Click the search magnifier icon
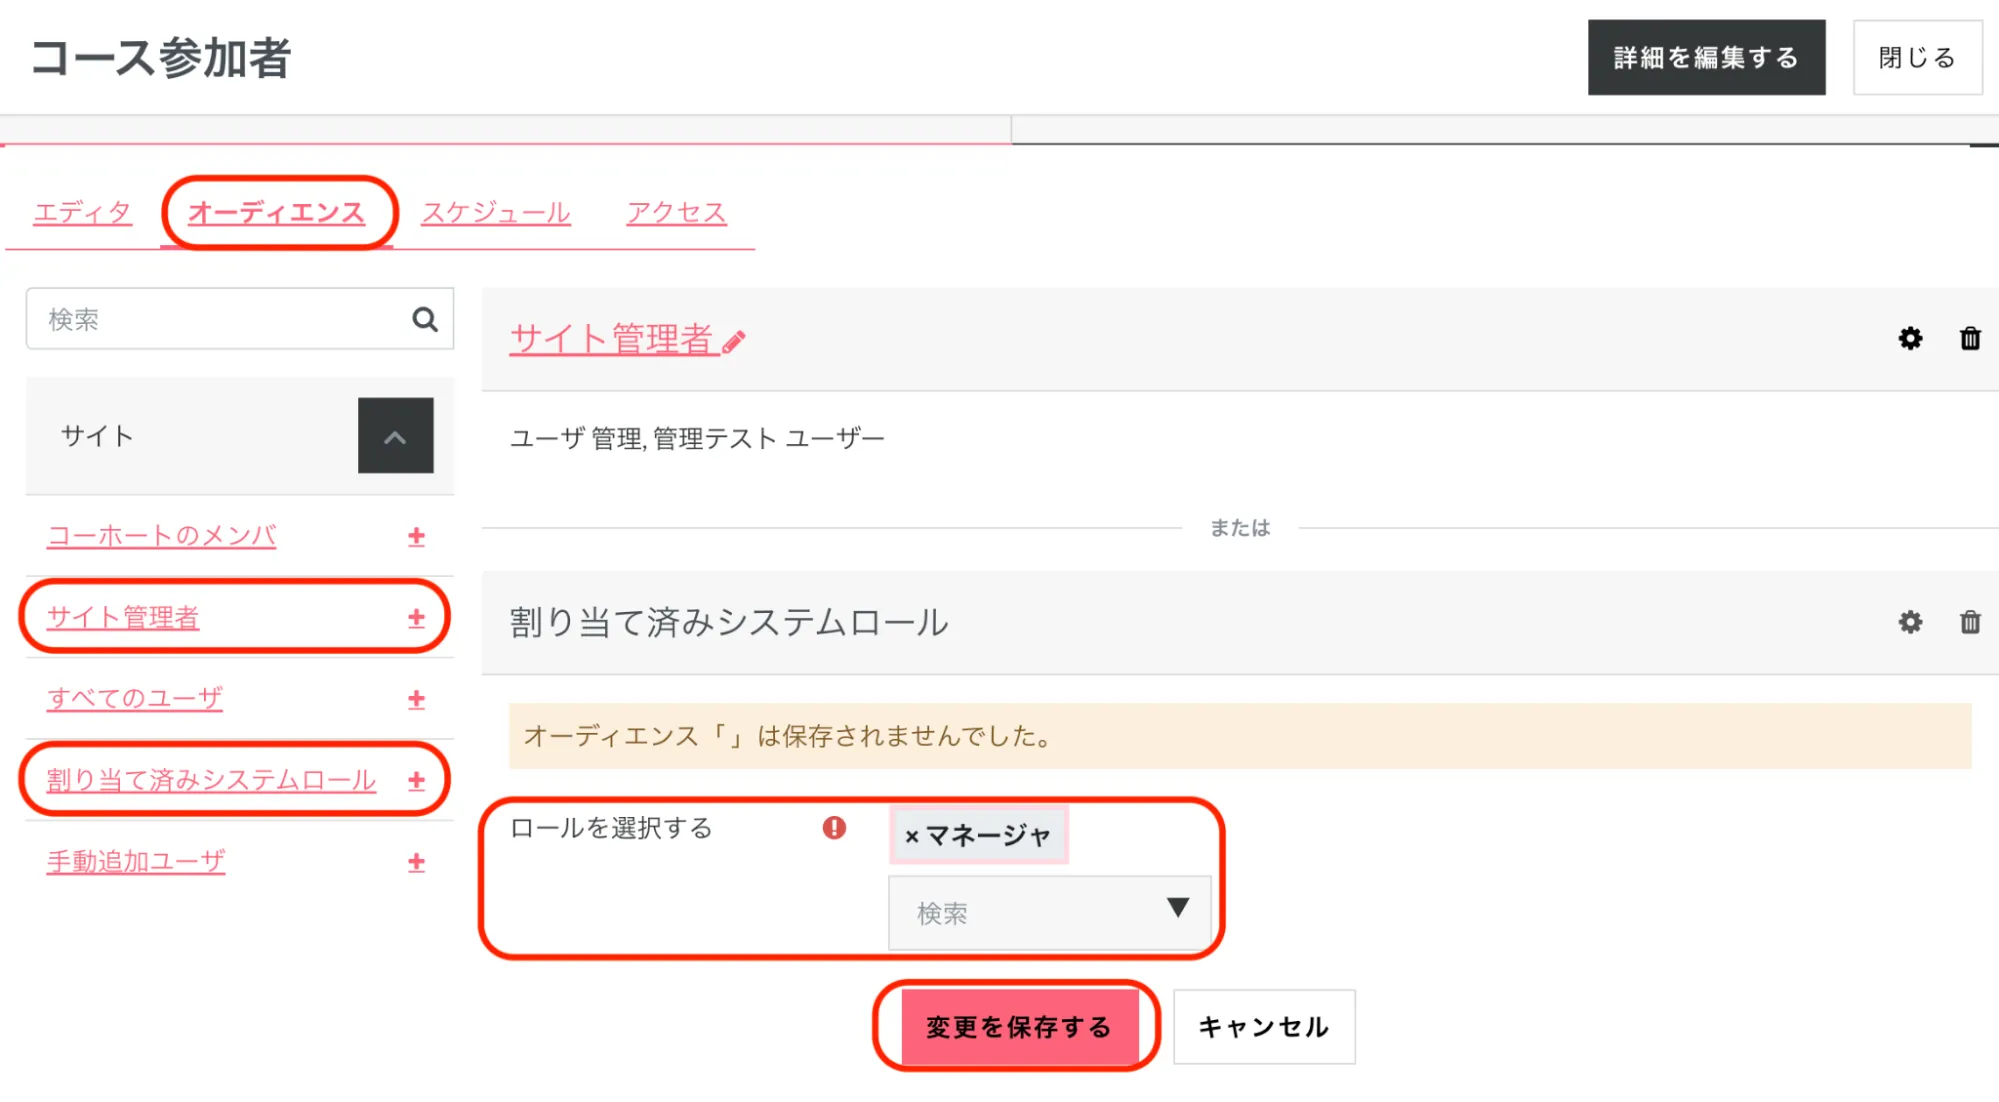Image resolution: width=1999 pixels, height=1102 pixels. click(x=425, y=319)
